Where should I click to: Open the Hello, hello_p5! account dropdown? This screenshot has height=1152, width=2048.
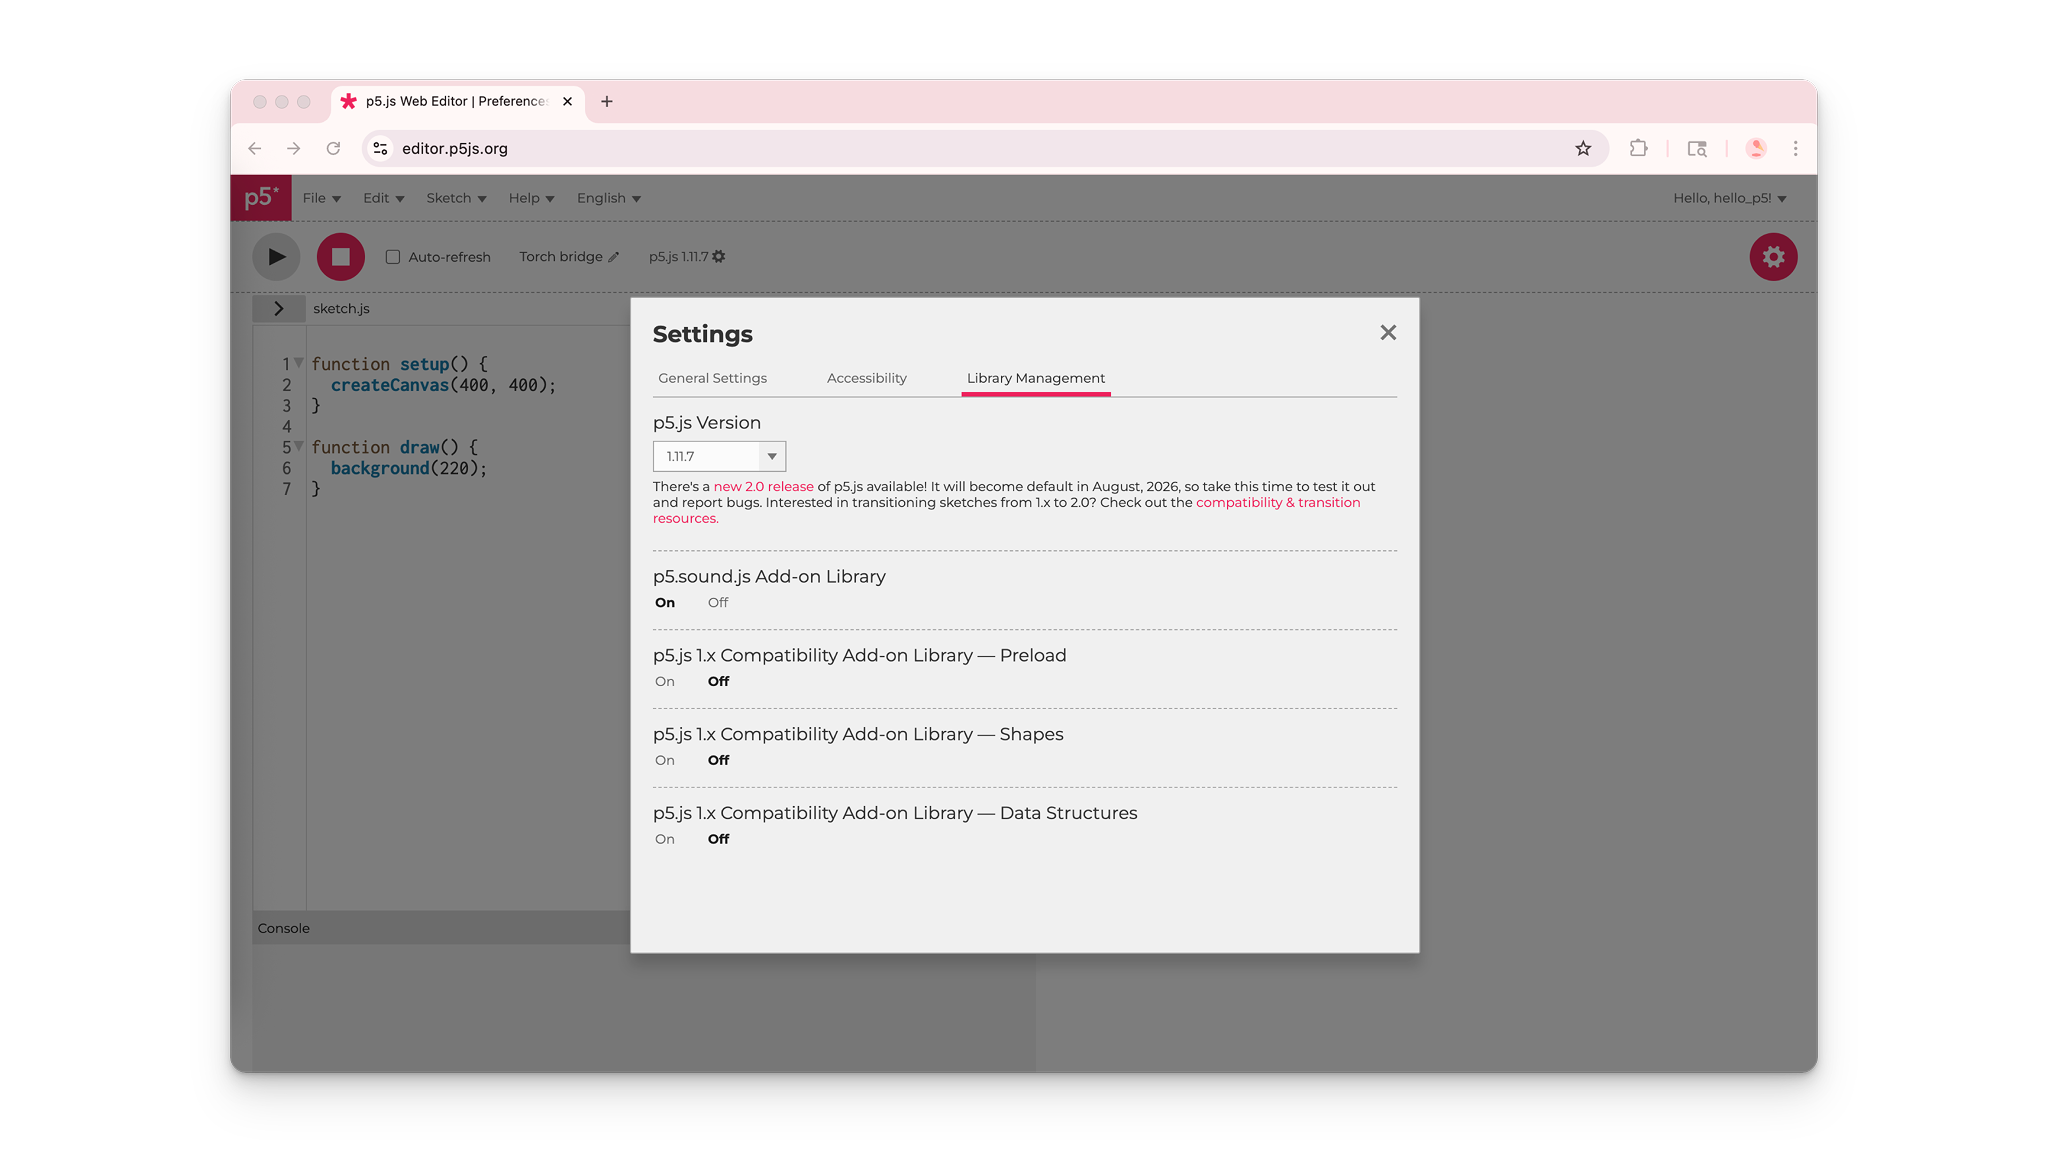(1729, 198)
